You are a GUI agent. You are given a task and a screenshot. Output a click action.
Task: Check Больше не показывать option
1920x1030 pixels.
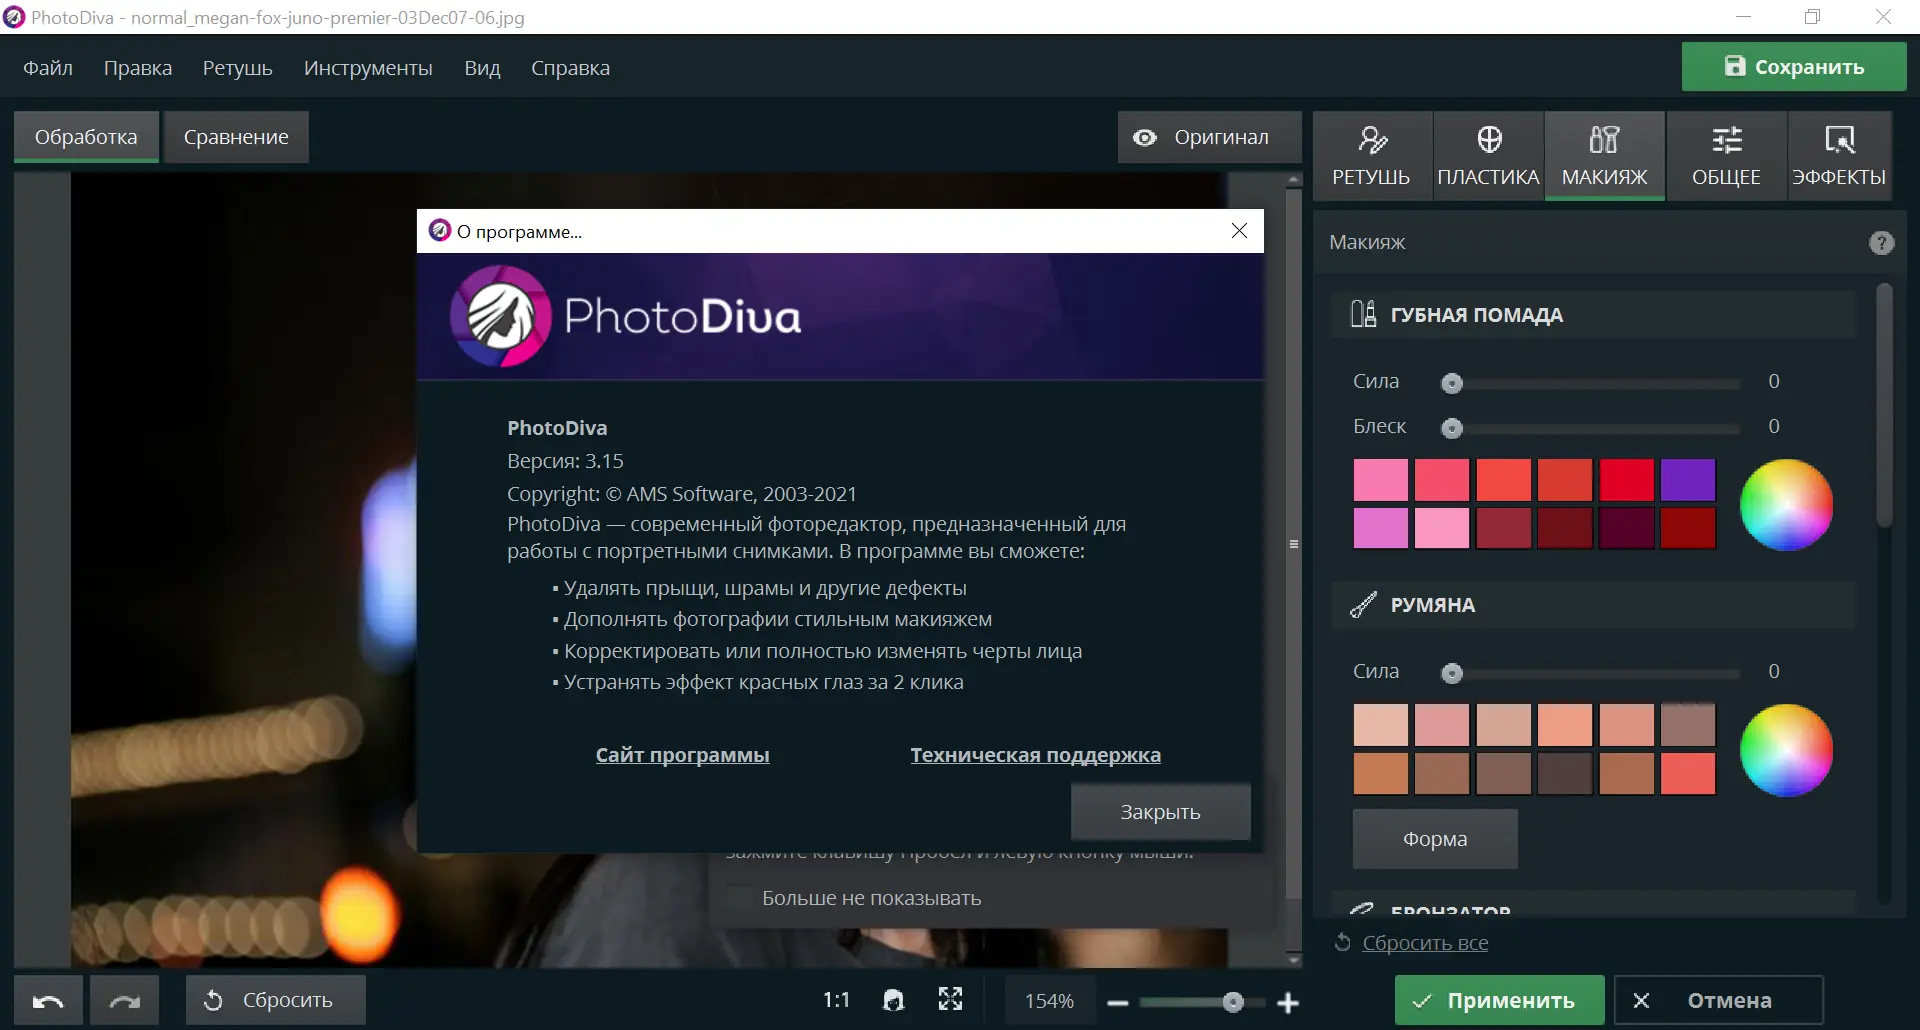point(740,898)
